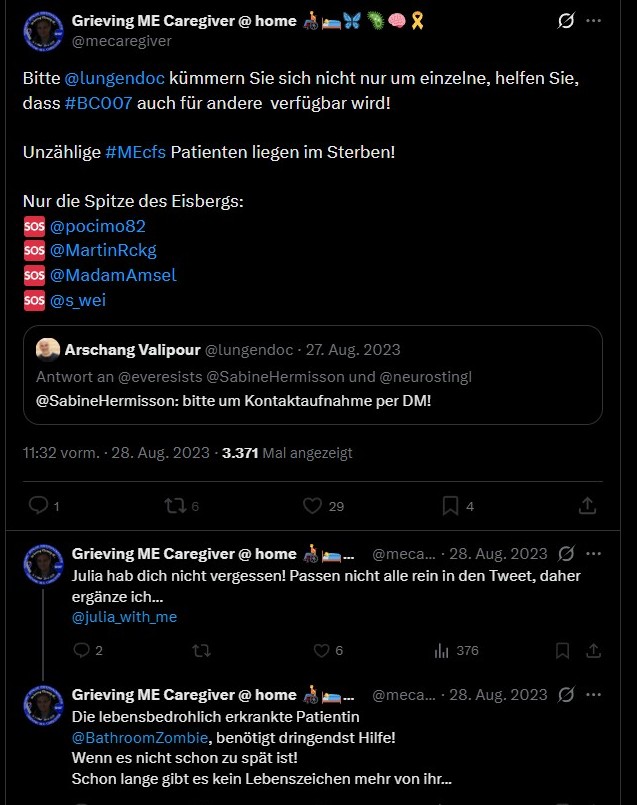Click the Grok icon on the main tweet
This screenshot has height=805, width=637.
[565, 21]
